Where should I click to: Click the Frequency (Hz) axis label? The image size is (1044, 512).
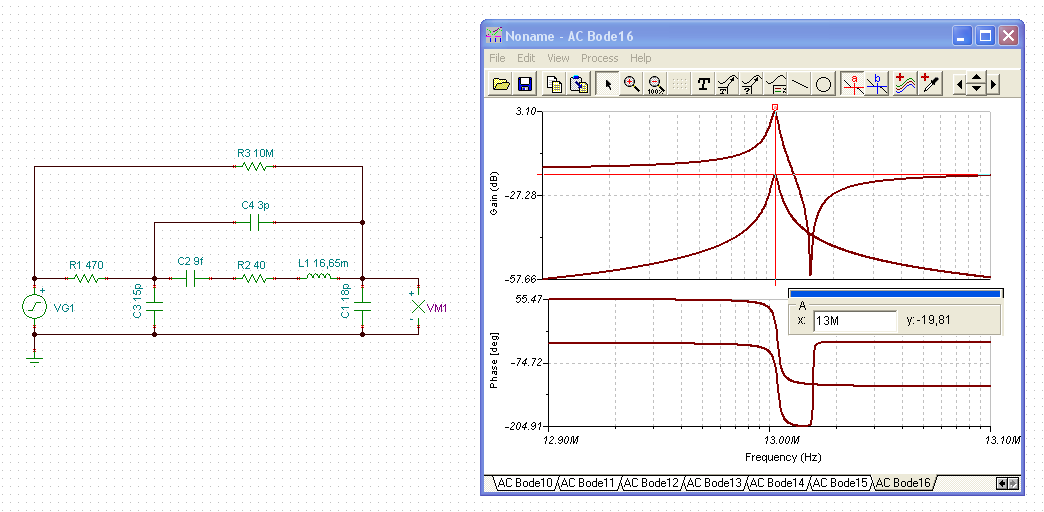tap(782, 457)
